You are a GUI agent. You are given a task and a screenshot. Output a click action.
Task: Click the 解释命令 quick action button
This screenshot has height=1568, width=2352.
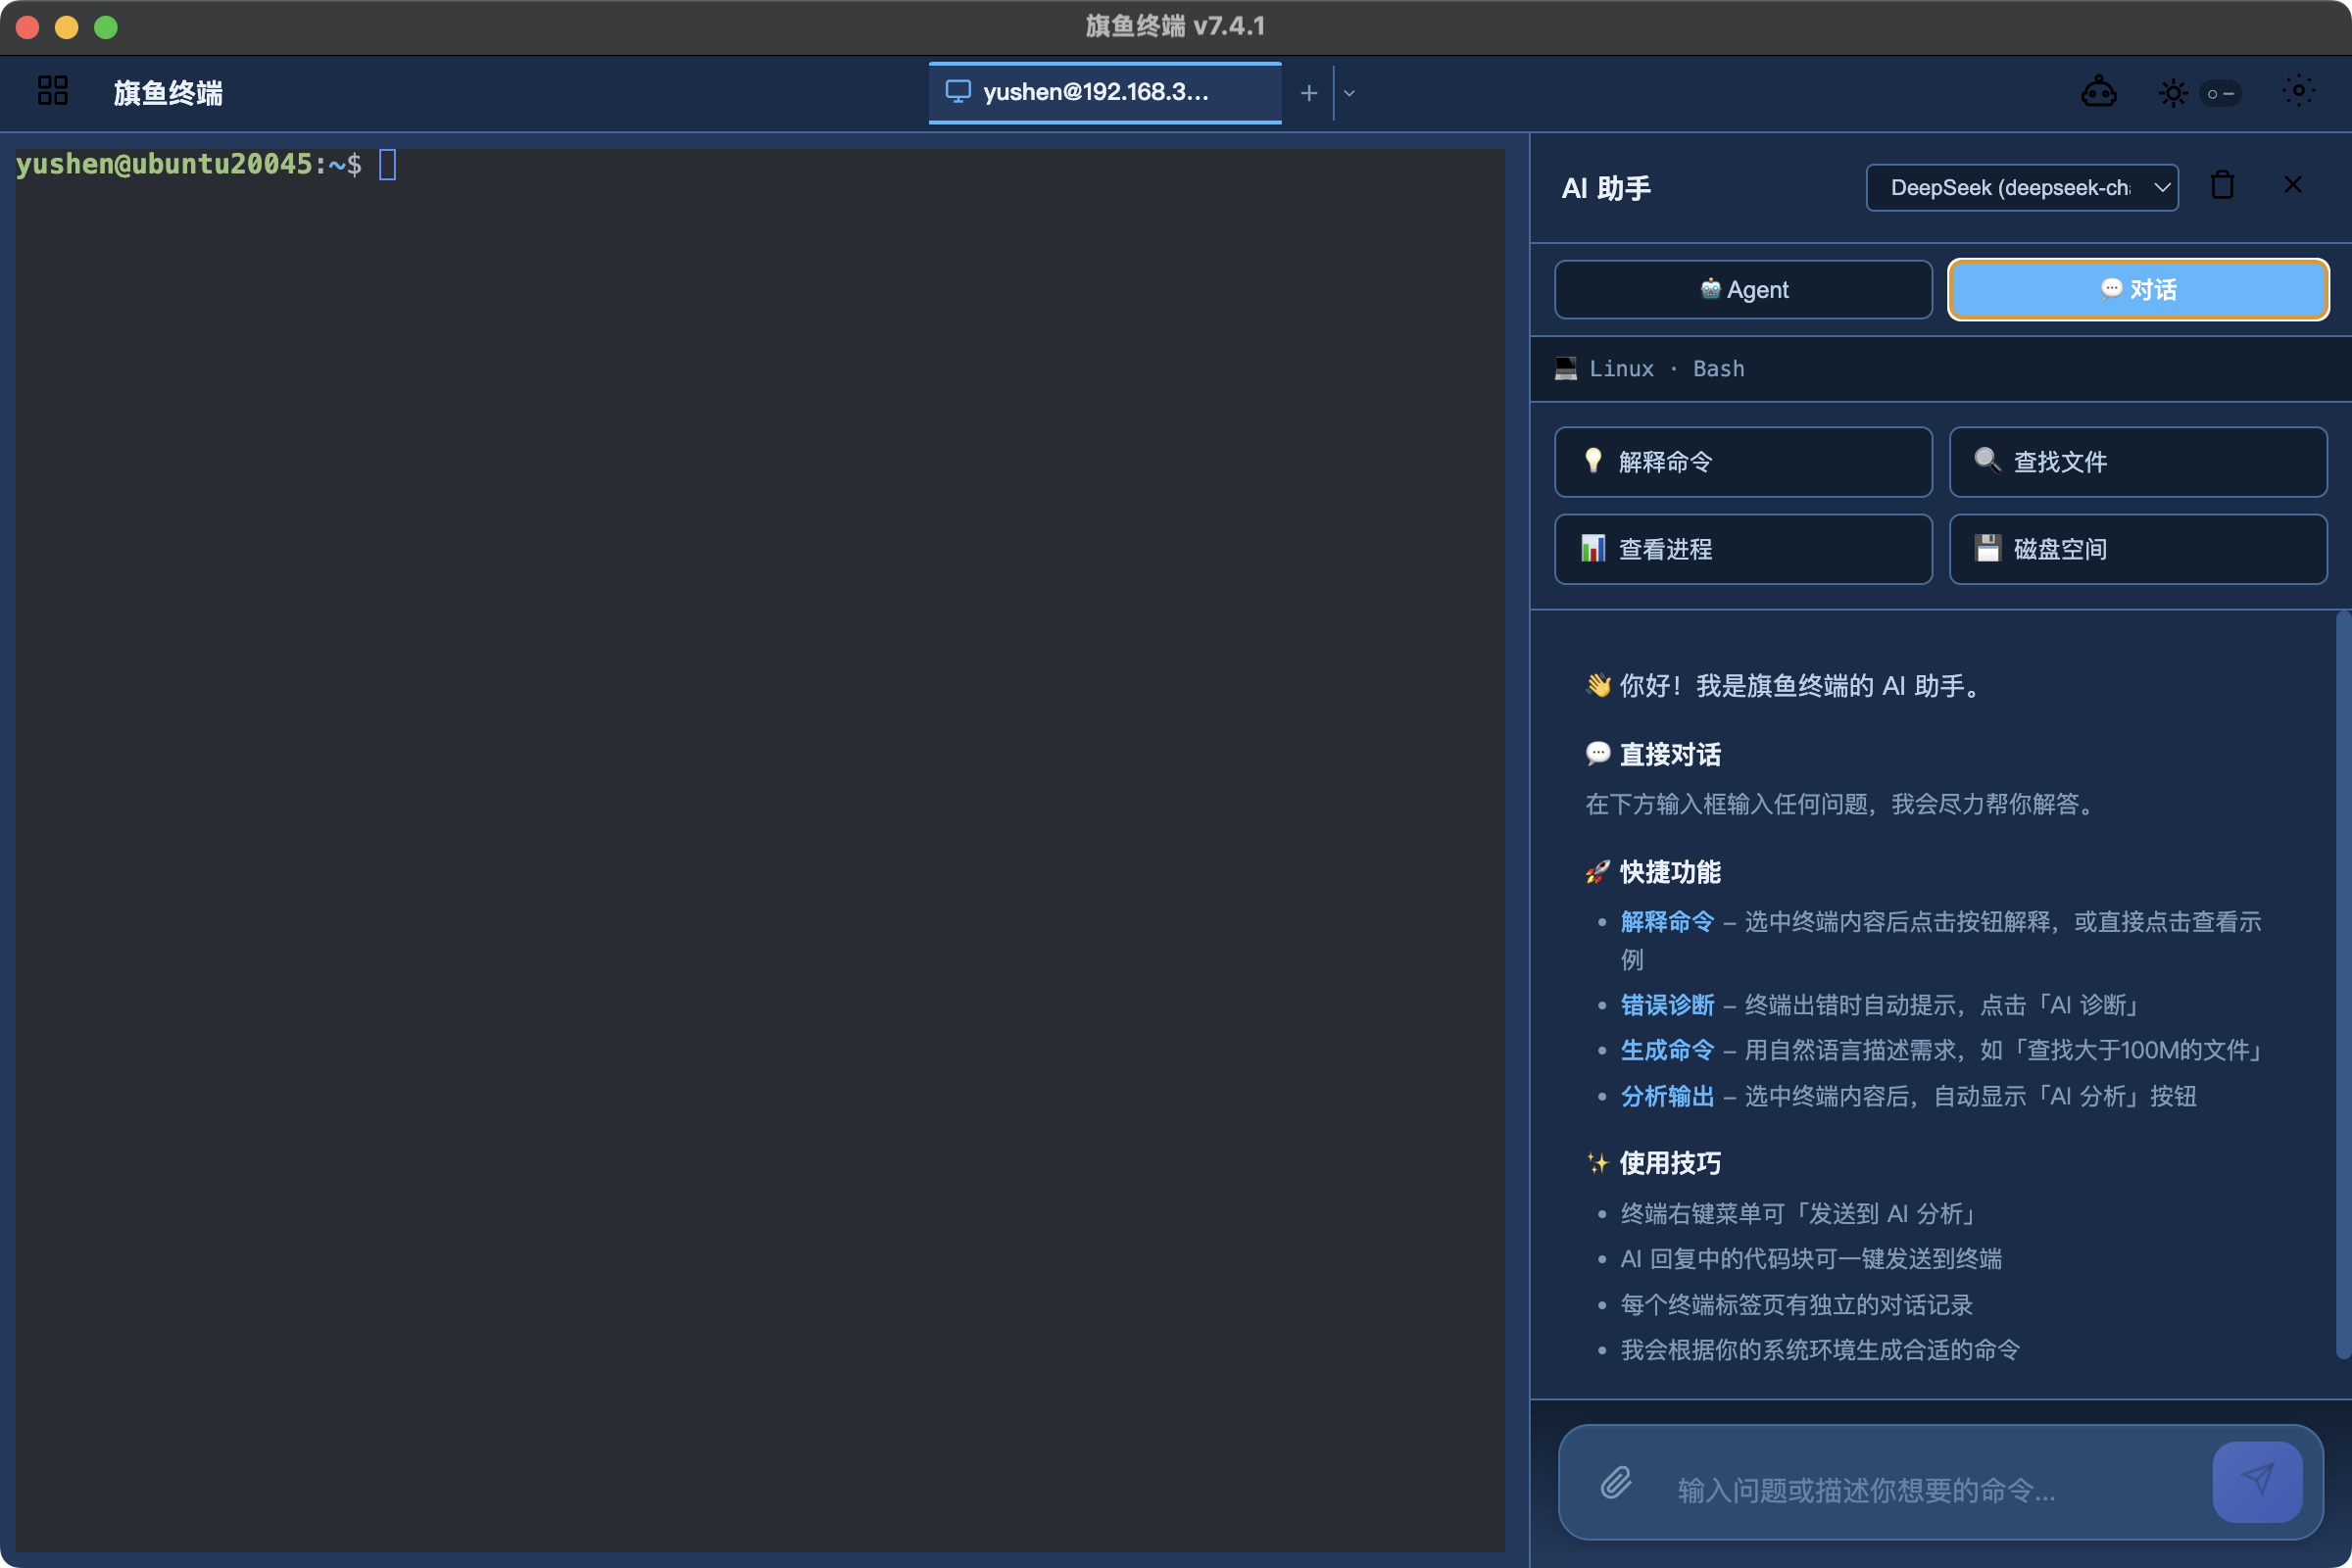pos(1742,461)
